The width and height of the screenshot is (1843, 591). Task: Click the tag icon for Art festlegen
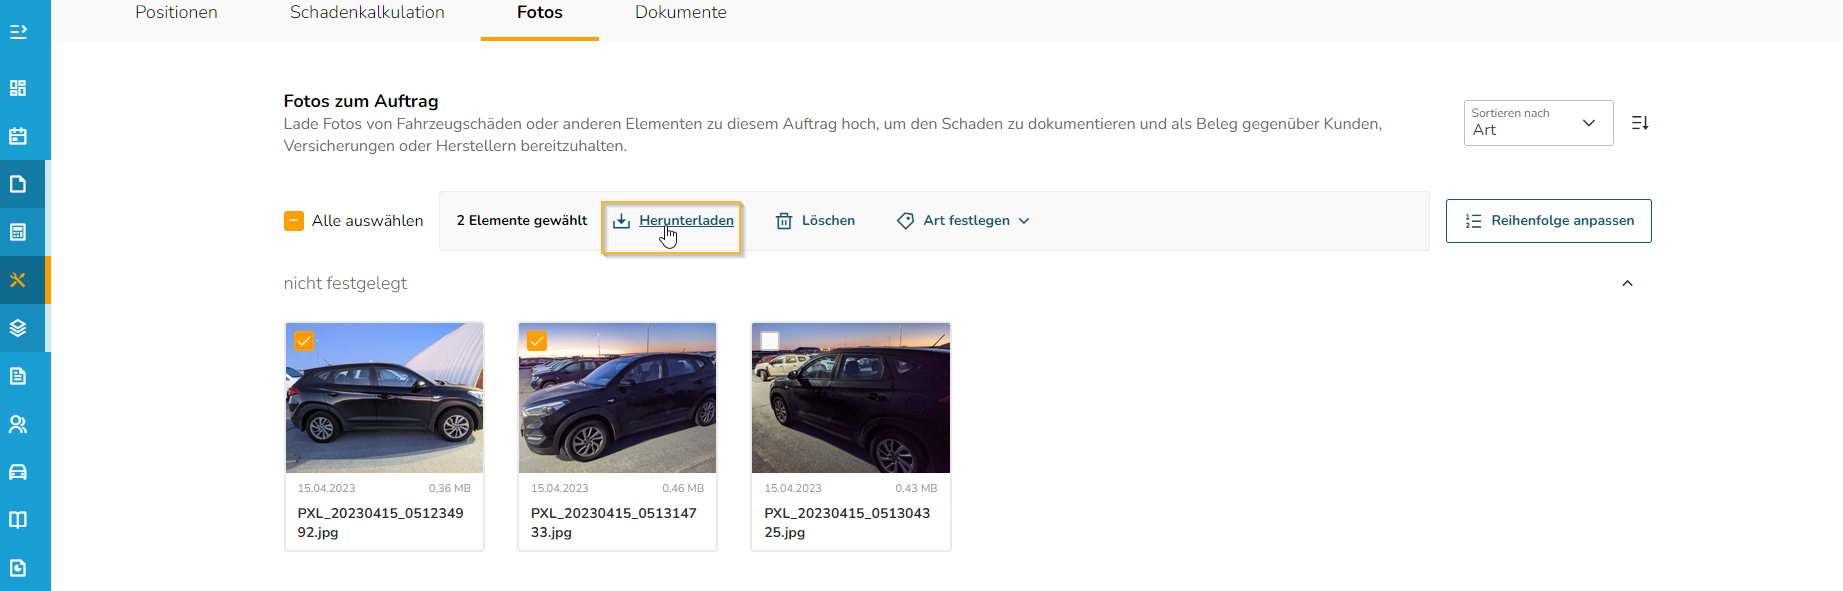[x=905, y=221]
